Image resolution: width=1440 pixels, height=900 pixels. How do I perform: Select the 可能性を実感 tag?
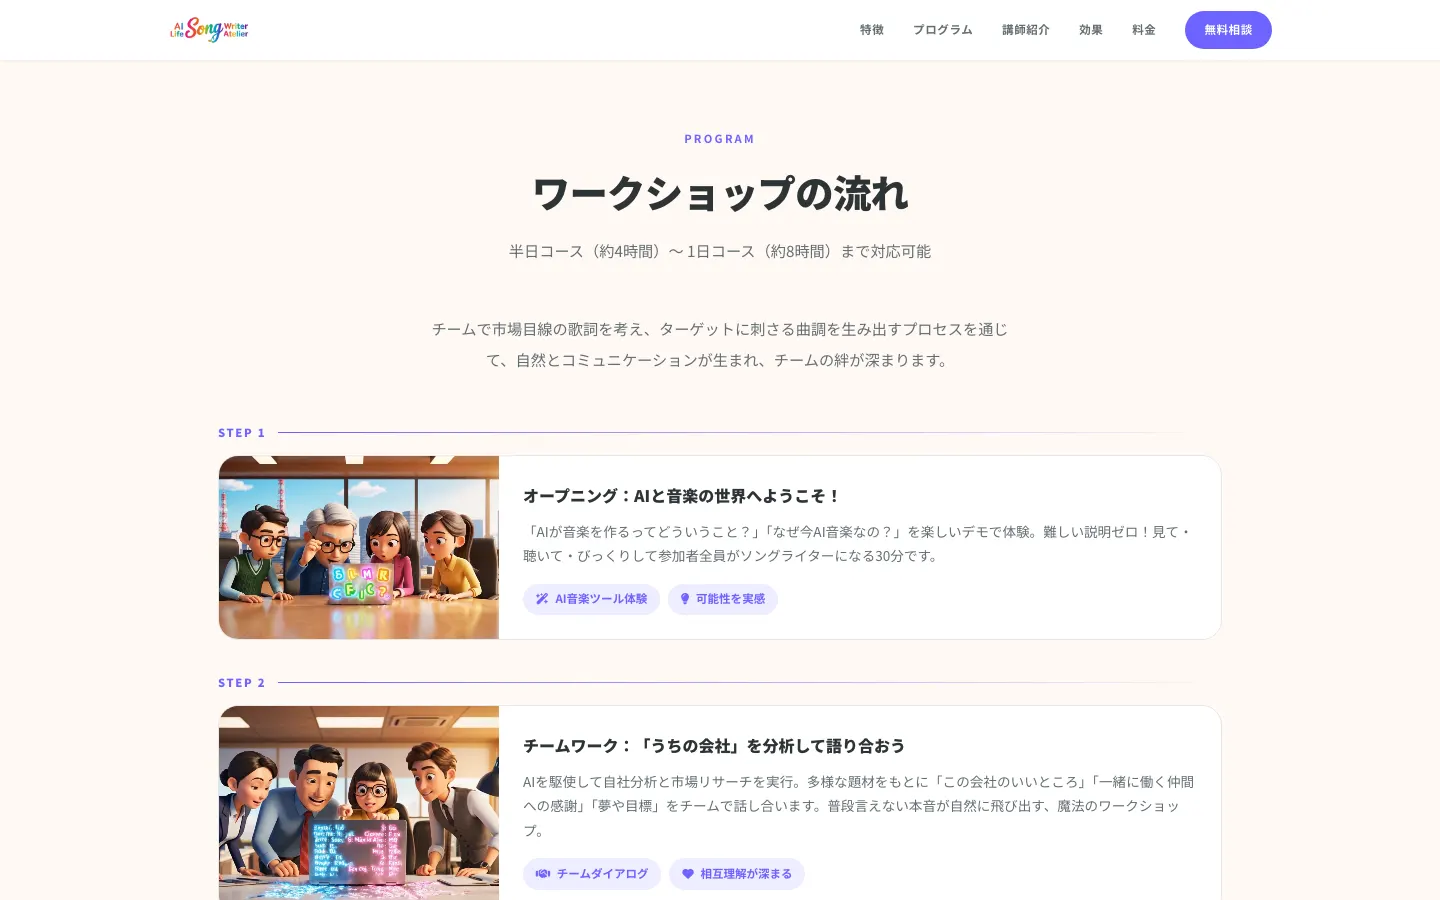(x=723, y=599)
